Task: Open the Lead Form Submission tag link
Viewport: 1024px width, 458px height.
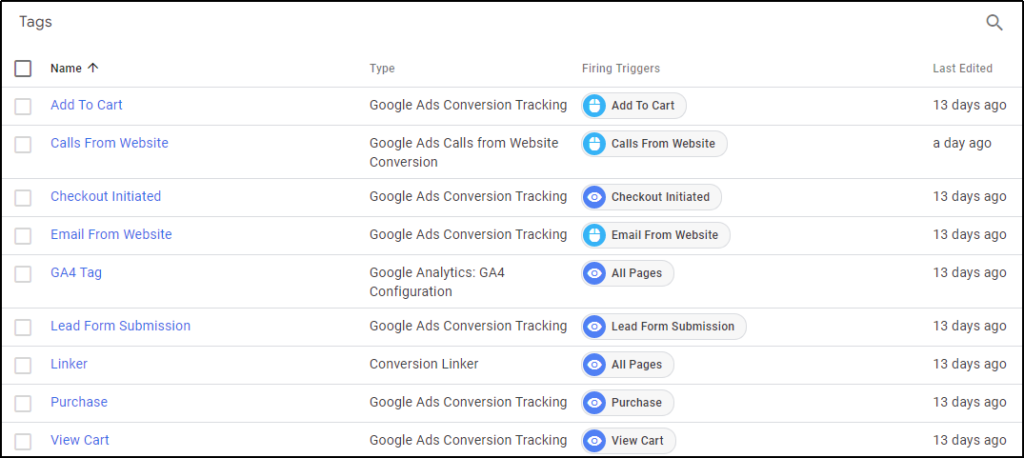Action: [120, 325]
